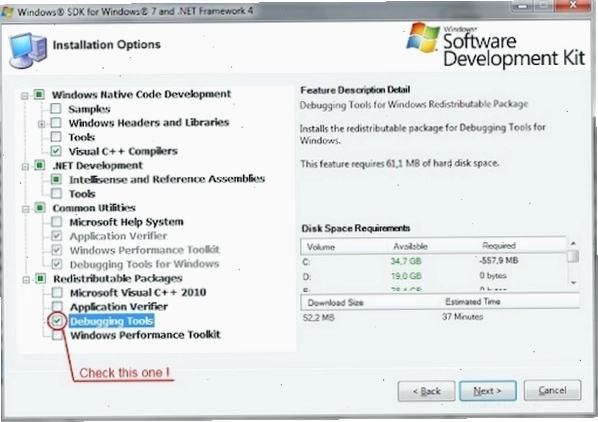Toggle Intellisense and Reference Assemblies checkbox
The height and width of the screenshot is (422, 598).
[x=56, y=179]
